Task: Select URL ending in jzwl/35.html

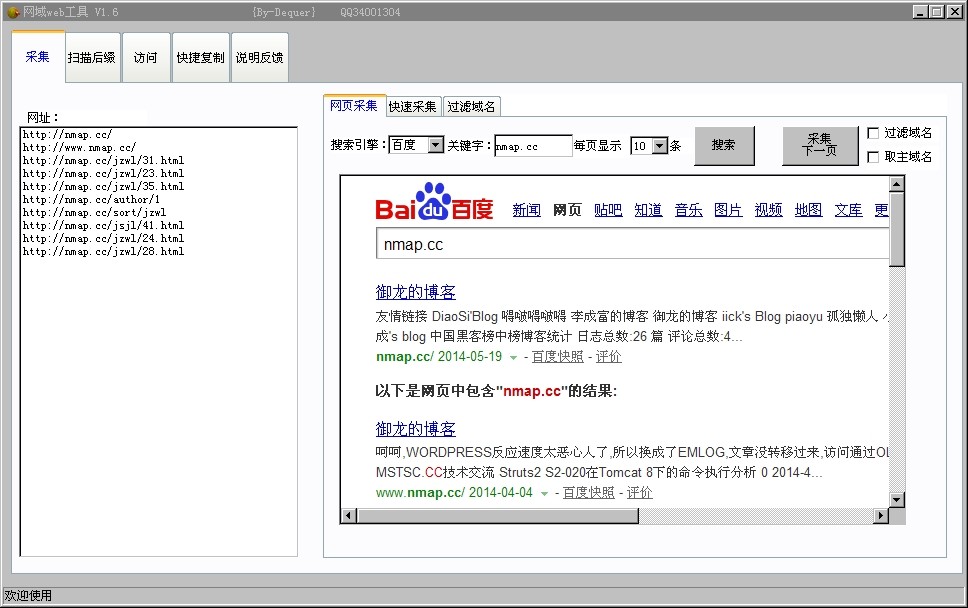Action: click(x=103, y=186)
